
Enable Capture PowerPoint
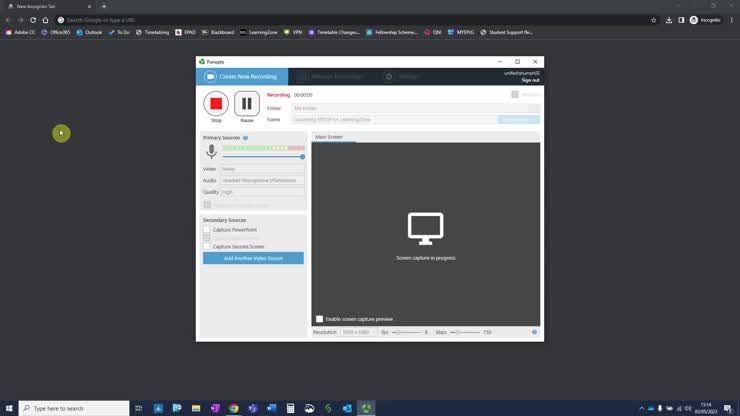[x=207, y=229]
